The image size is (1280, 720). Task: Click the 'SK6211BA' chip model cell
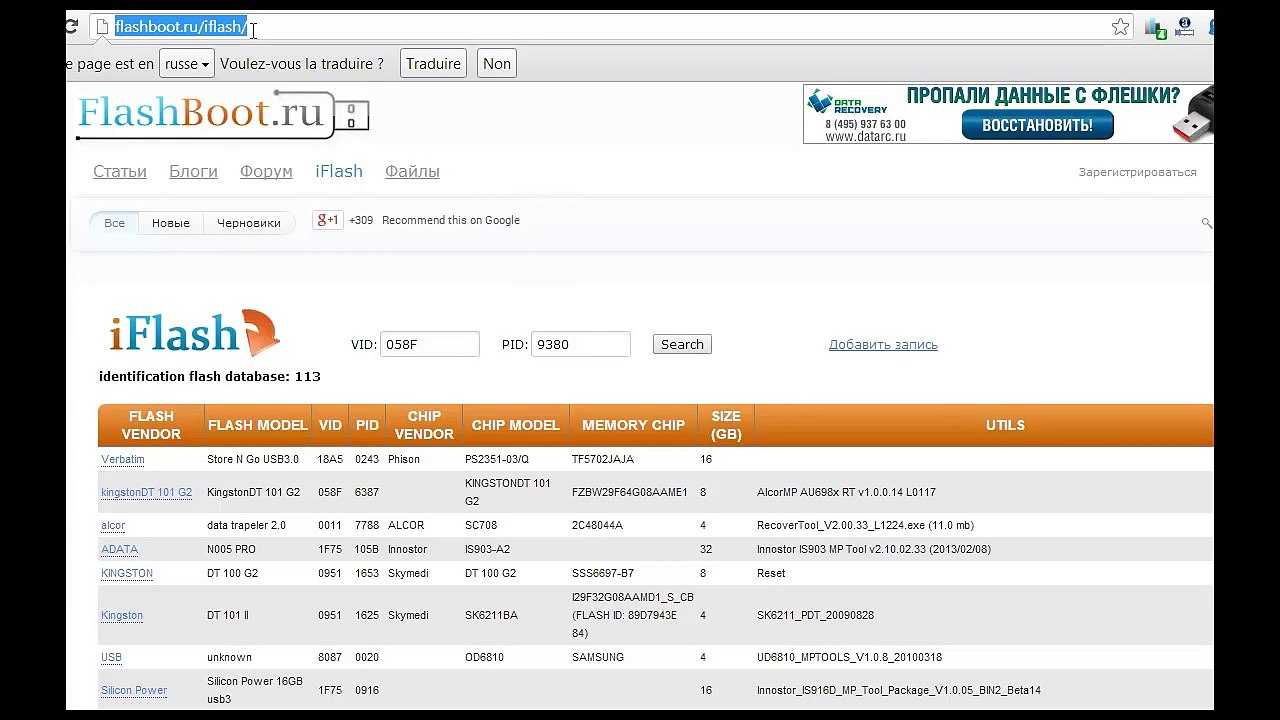click(x=491, y=615)
